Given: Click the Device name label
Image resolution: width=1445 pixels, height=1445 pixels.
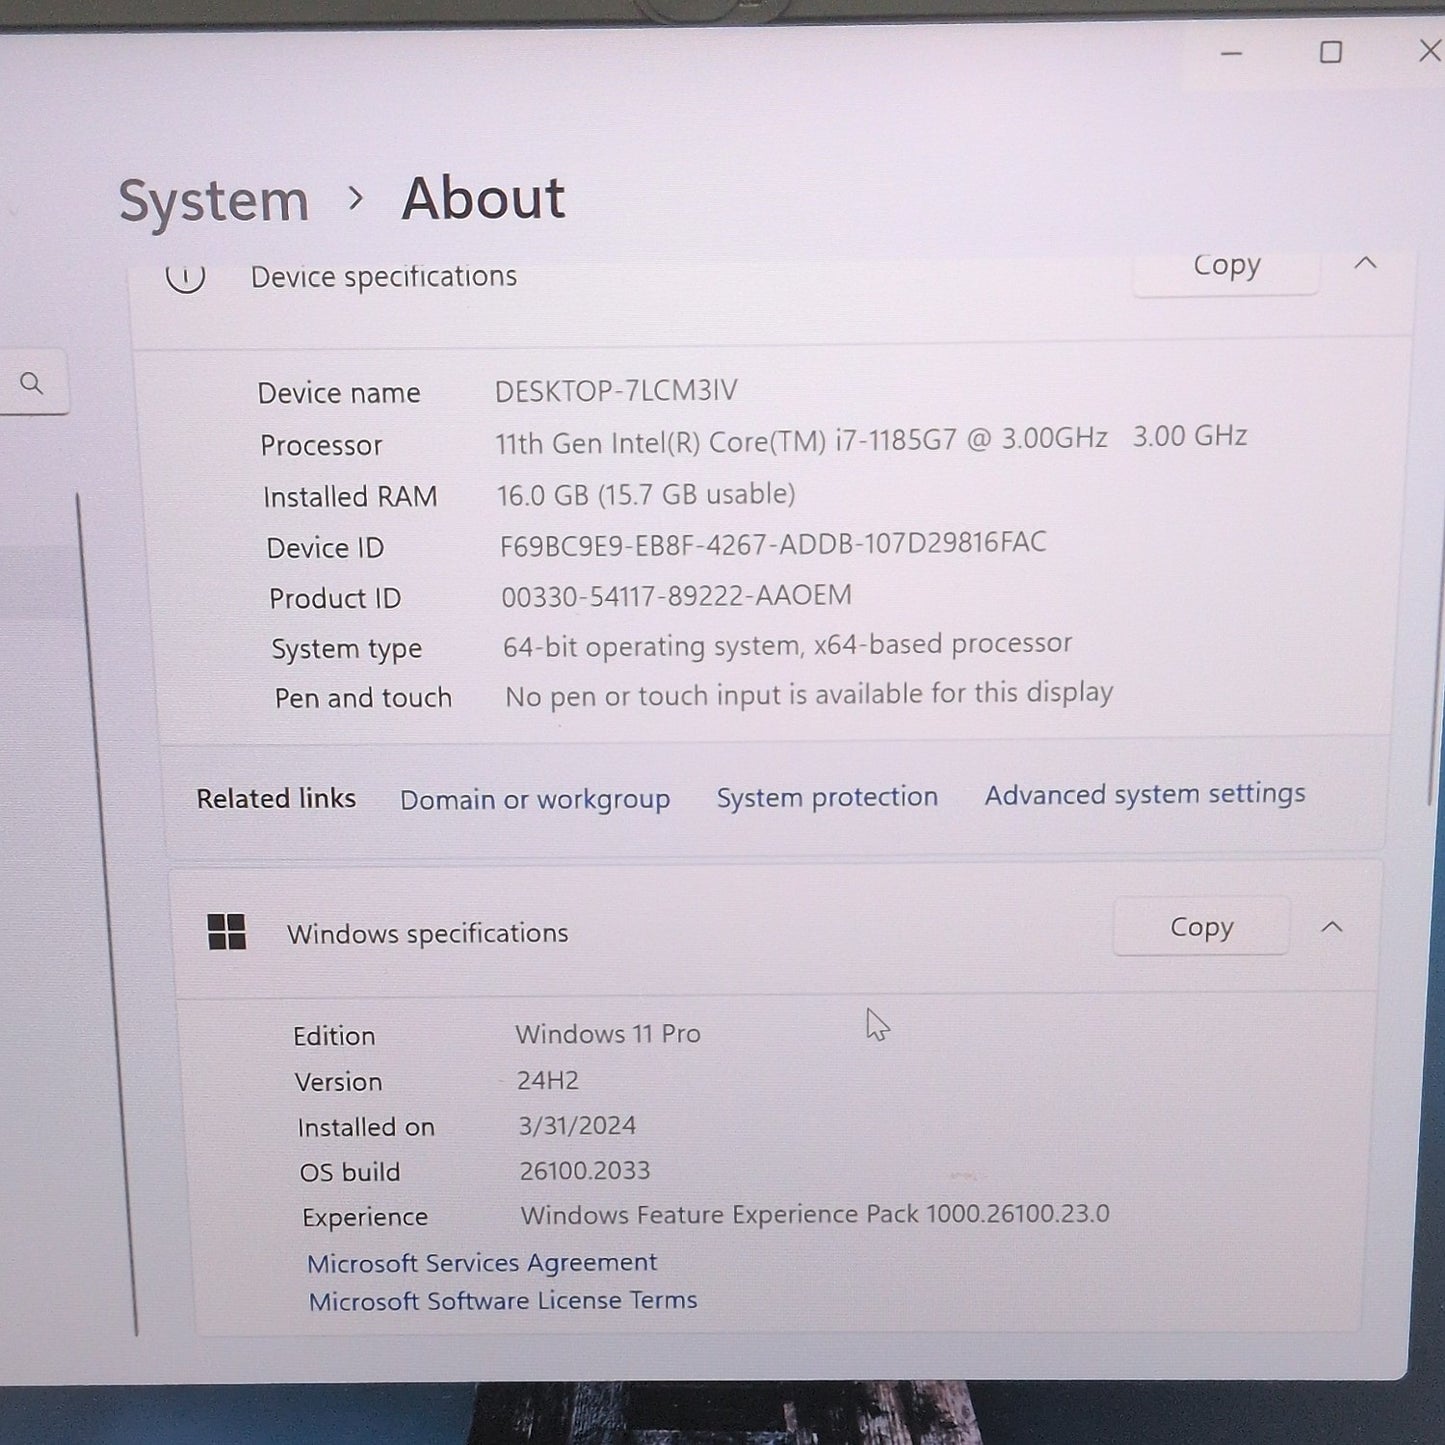Looking at the screenshot, I should (x=339, y=393).
